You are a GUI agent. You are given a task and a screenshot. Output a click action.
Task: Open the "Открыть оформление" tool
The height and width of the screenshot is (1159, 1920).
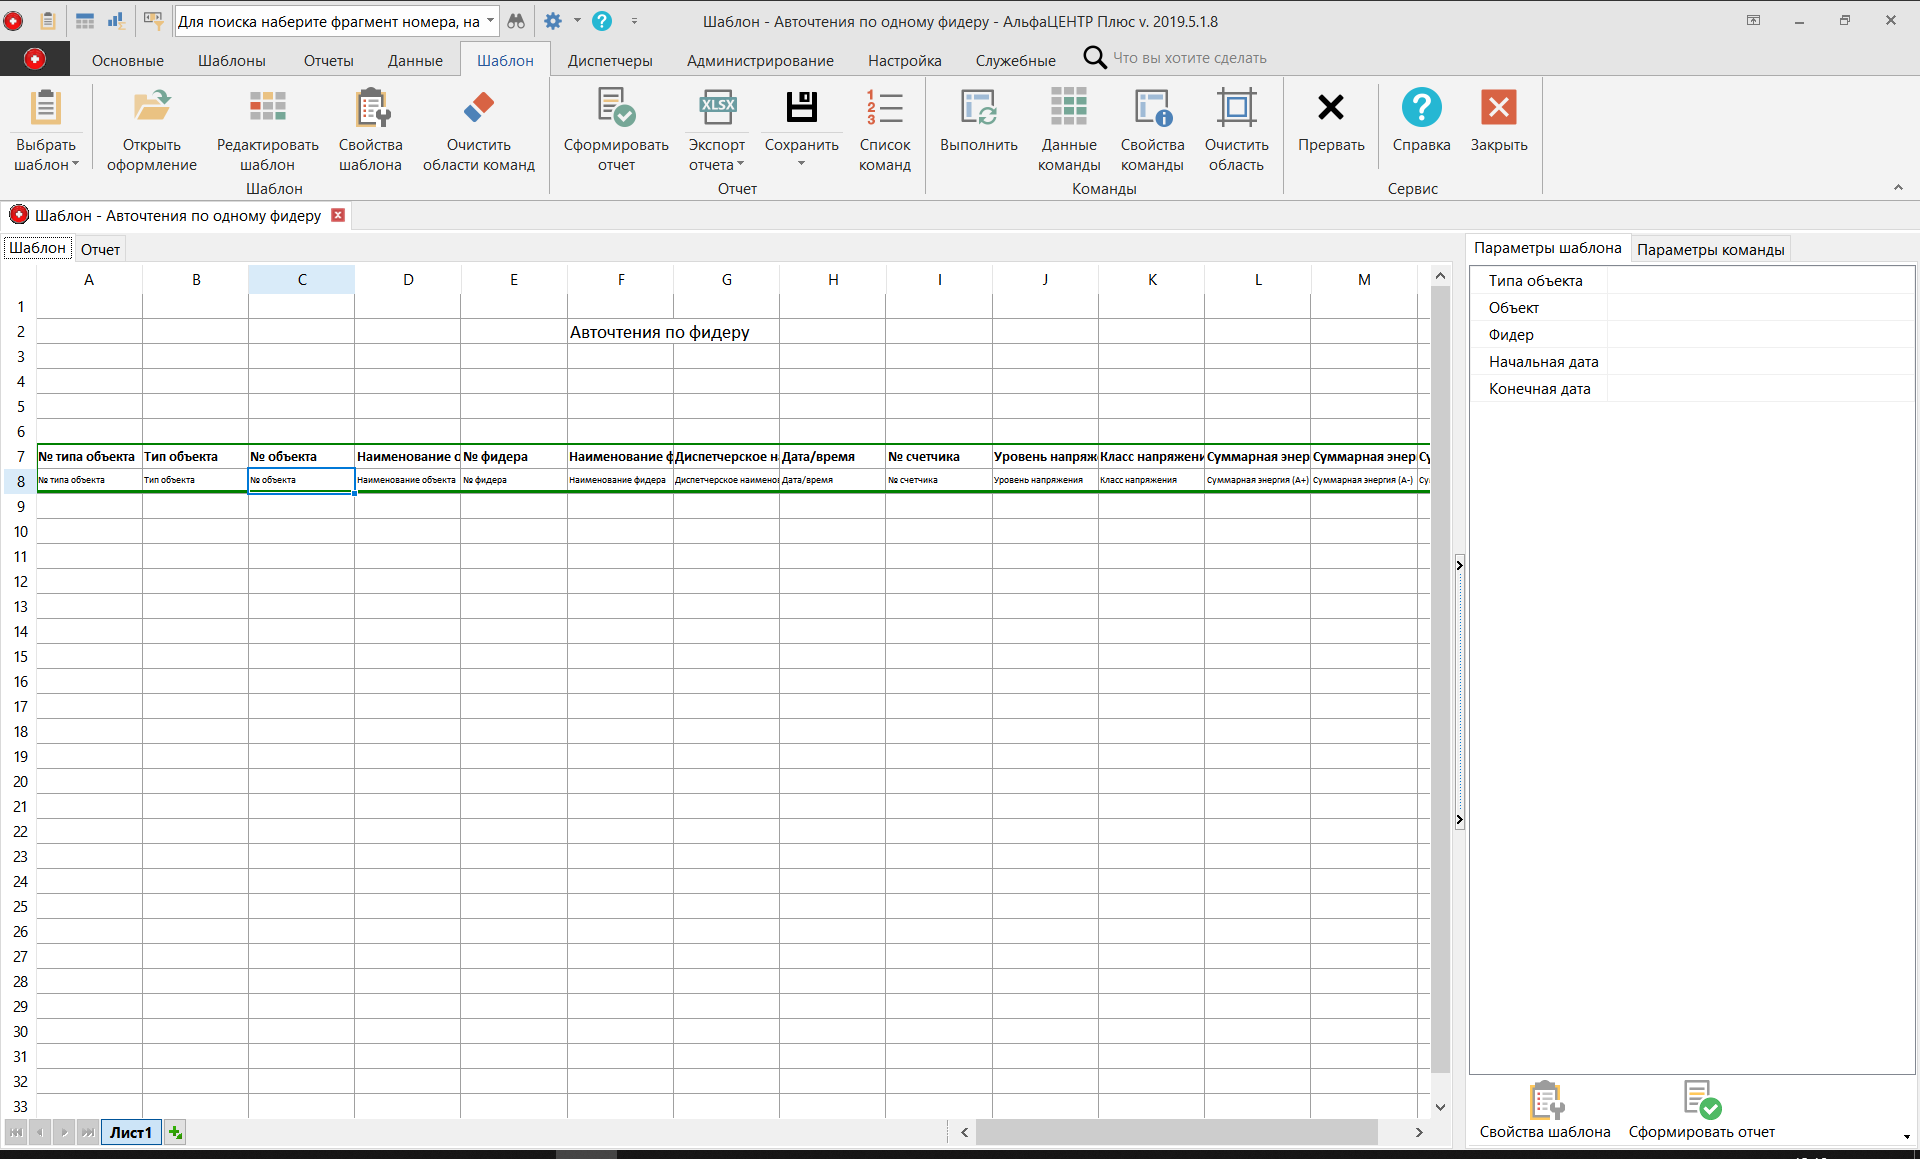pos(151,128)
